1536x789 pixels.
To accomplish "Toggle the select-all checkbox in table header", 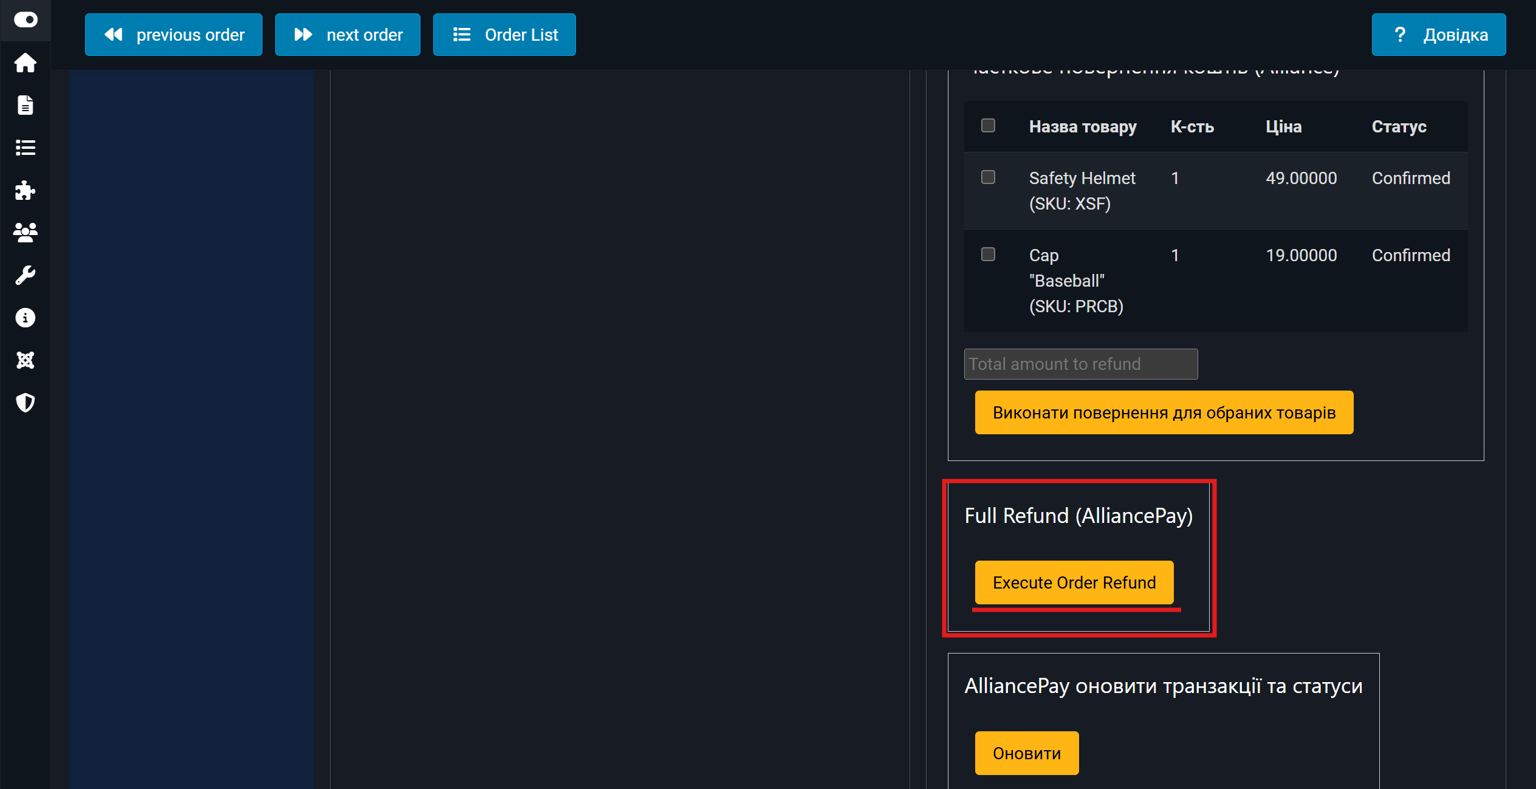I will click(988, 125).
